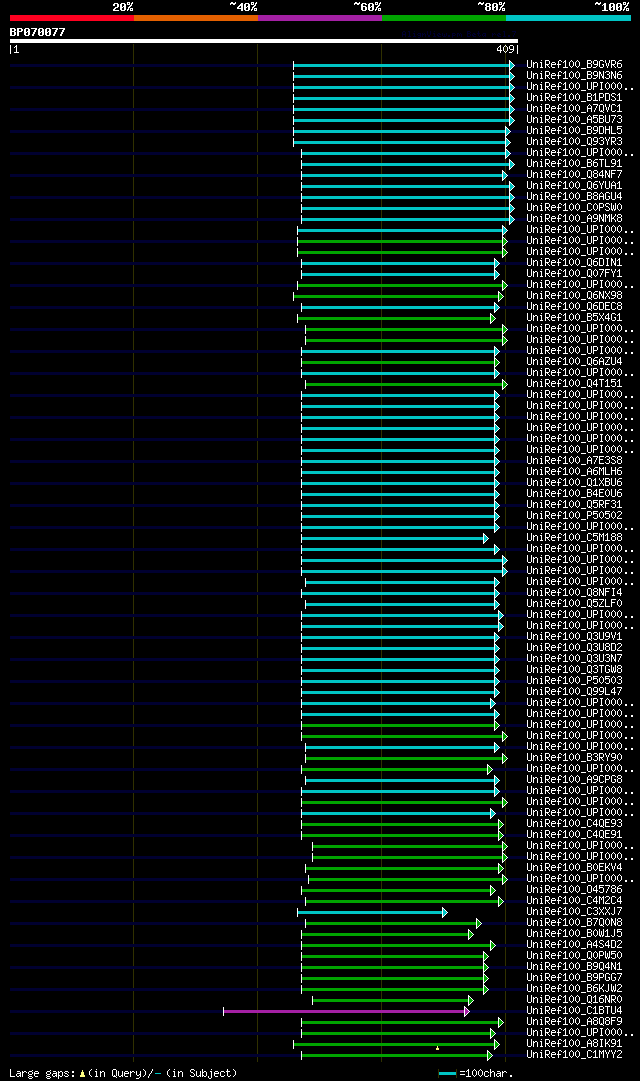The width and height of the screenshot is (640, 1081).
Task: Select the UniRef100_Q84NF7 label
Action: tap(574, 175)
